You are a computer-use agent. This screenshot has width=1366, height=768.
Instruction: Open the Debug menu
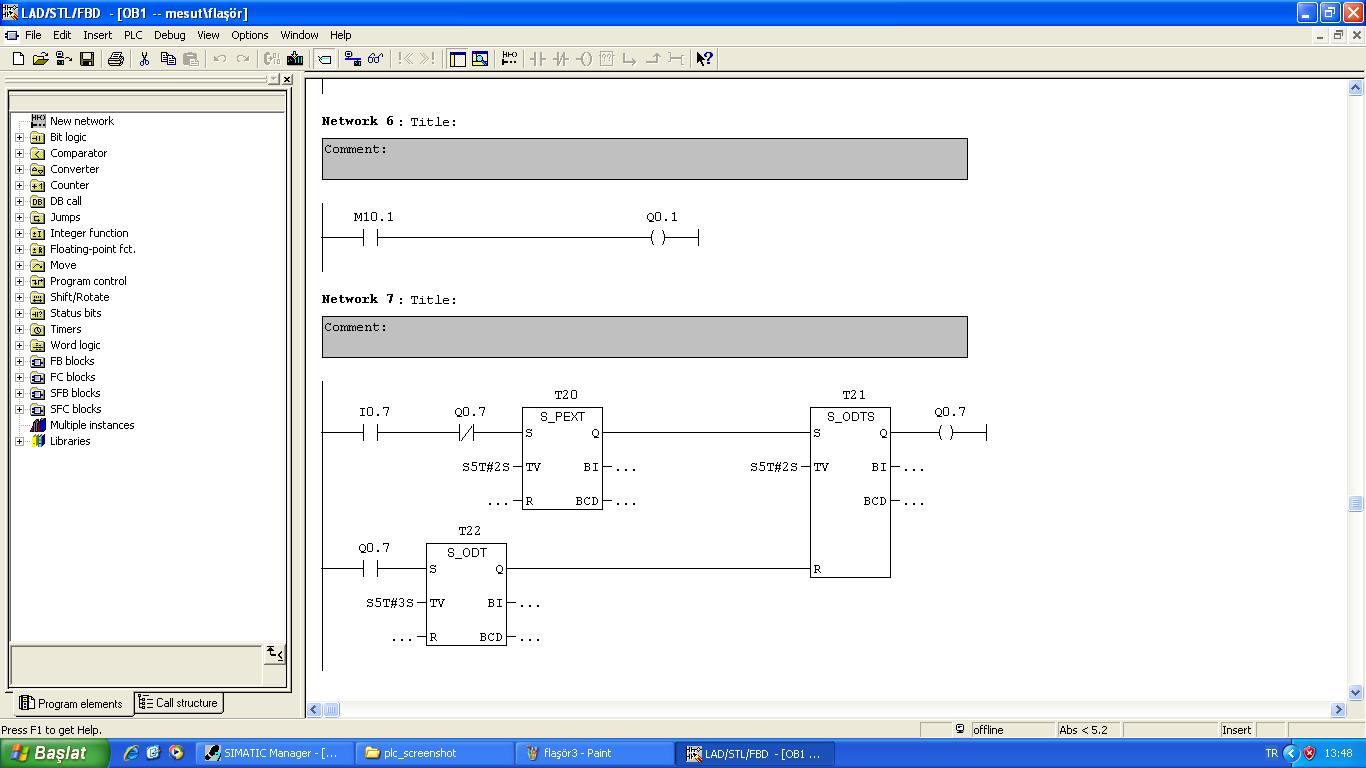(169, 35)
